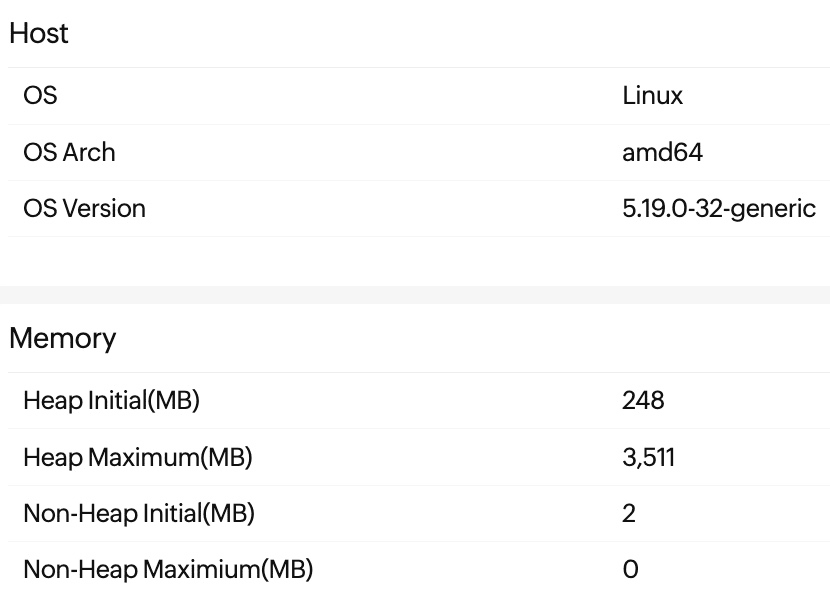Image resolution: width=830 pixels, height=598 pixels.
Task: Click the OS Version label
Action: [84, 208]
